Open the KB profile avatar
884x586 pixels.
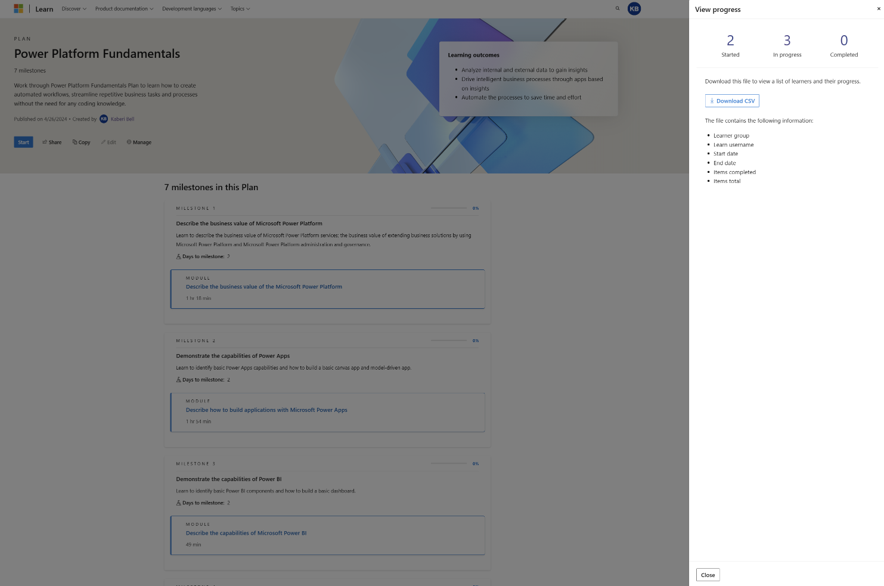633,8
